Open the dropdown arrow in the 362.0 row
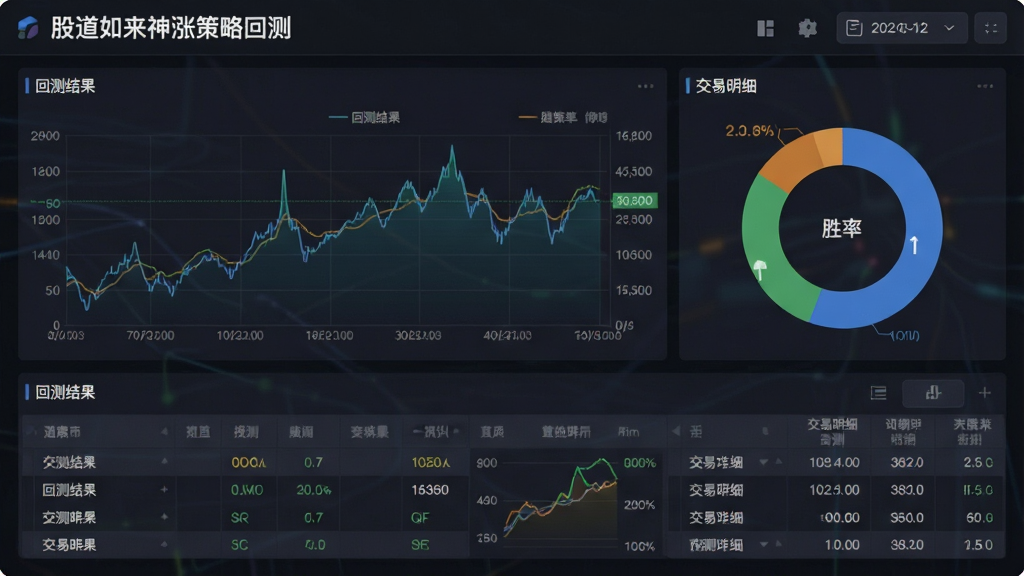 click(763, 462)
